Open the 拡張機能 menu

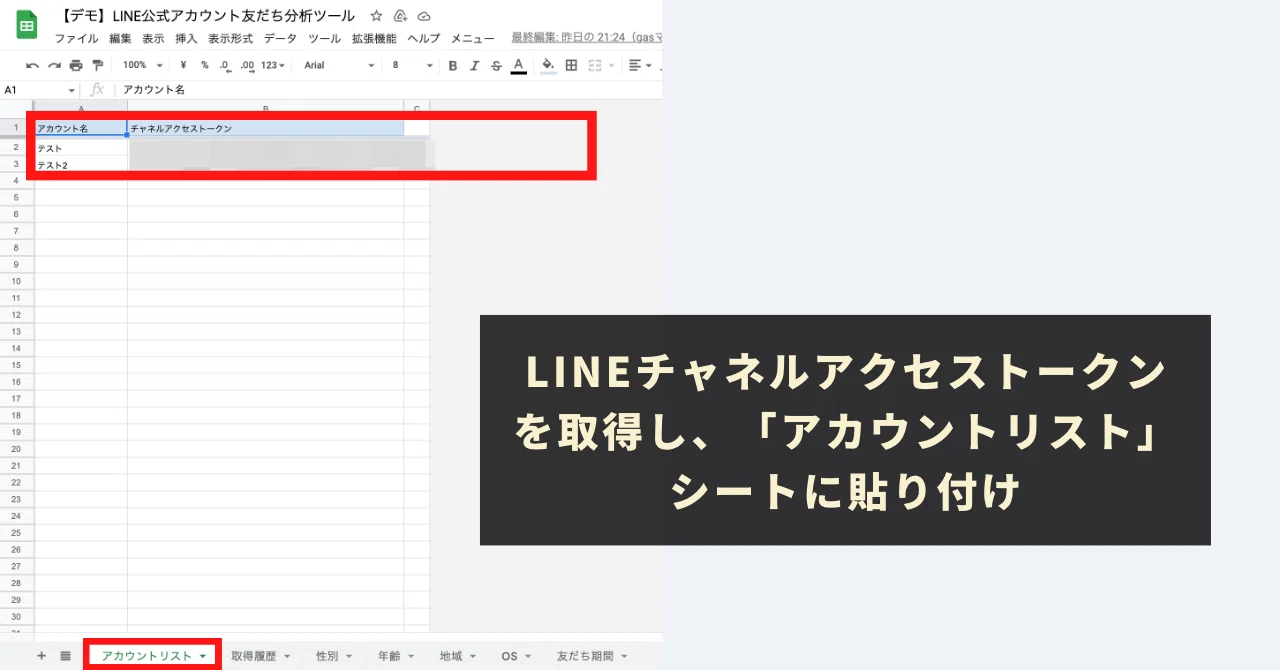[x=374, y=38]
